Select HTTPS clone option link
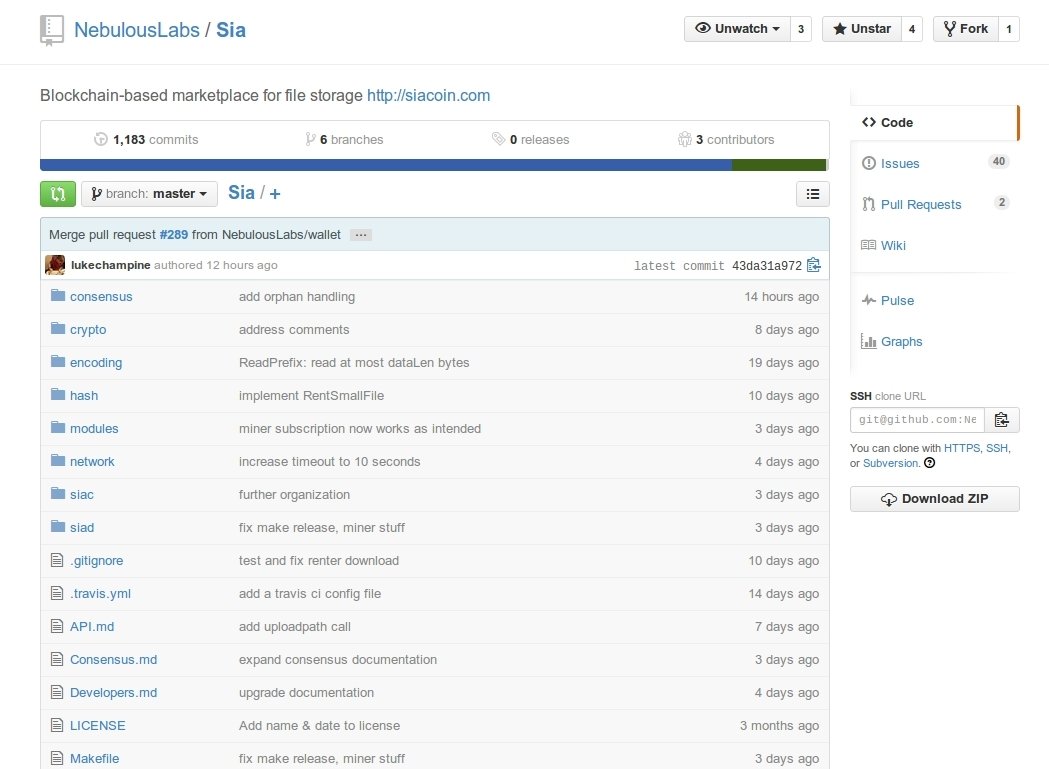Screen dimensions: 1049x769 pos(961,448)
